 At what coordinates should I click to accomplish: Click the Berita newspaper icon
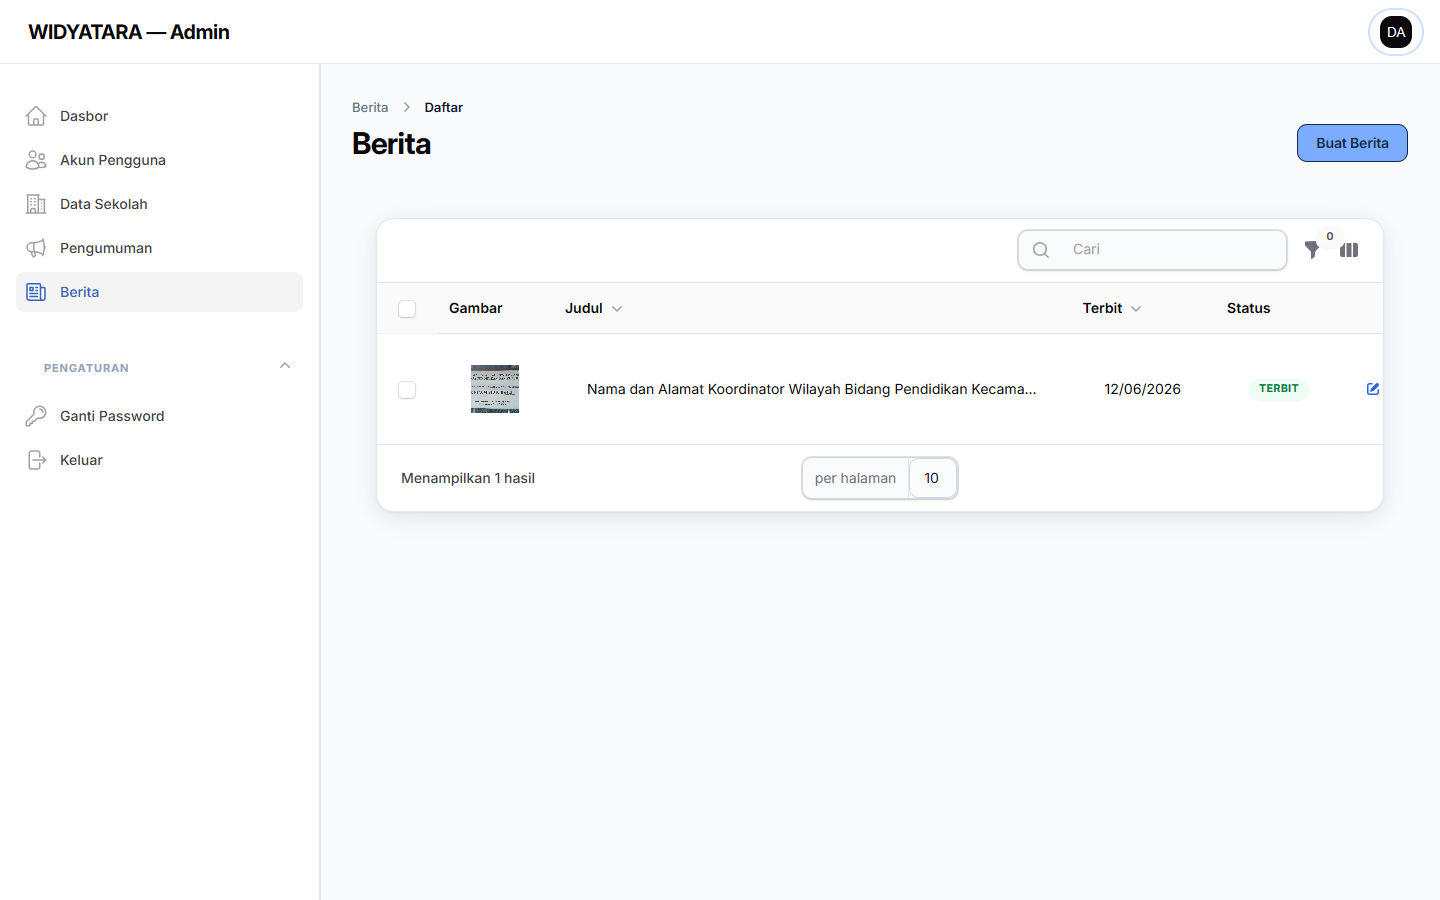pyautogui.click(x=36, y=292)
